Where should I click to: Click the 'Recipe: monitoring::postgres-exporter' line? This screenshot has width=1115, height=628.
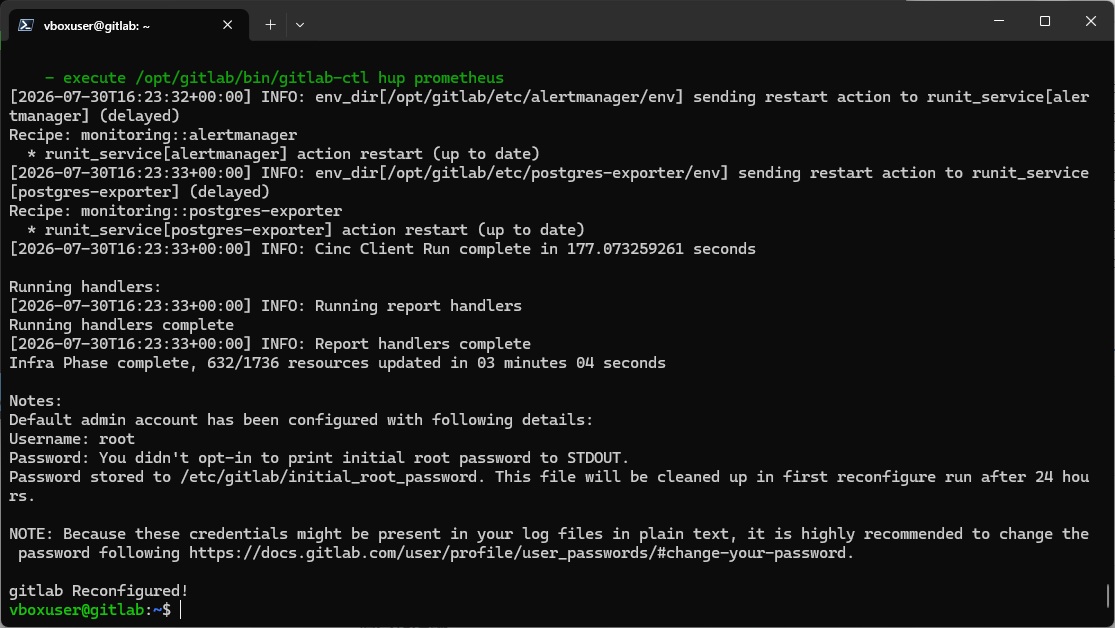176,211
